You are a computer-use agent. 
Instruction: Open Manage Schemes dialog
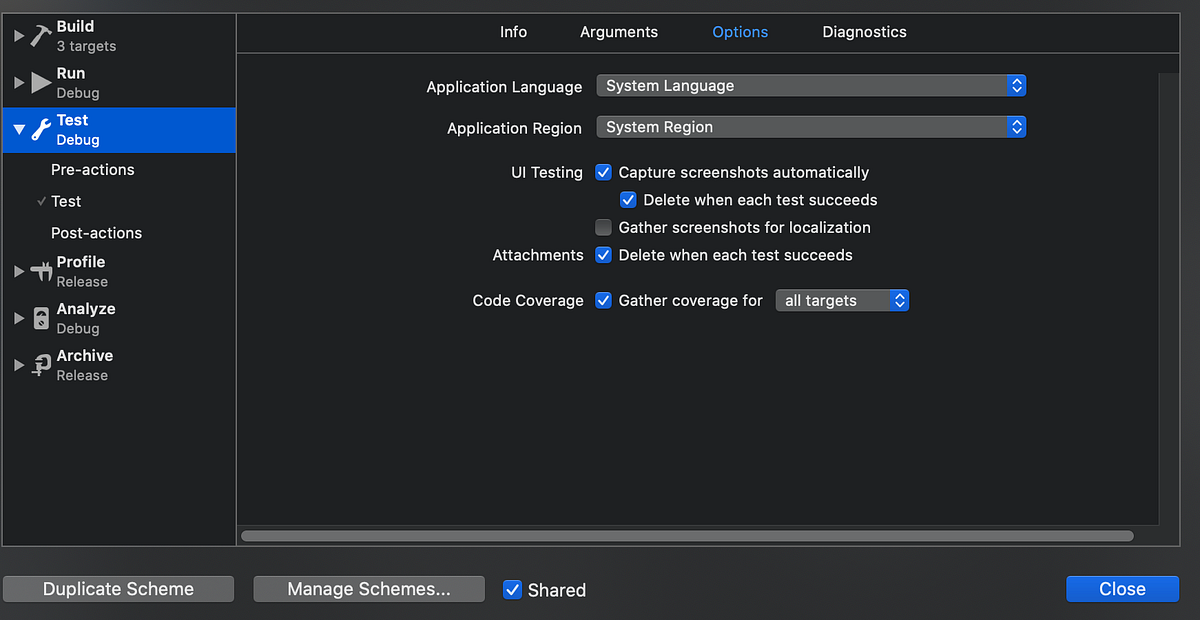coord(368,589)
